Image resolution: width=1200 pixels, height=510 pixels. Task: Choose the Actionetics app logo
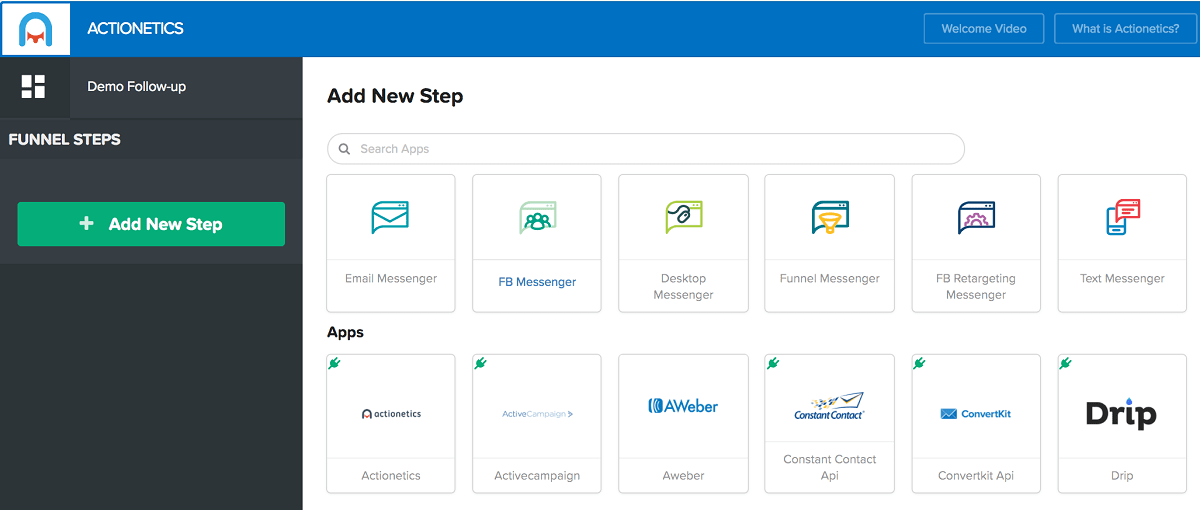[391, 413]
